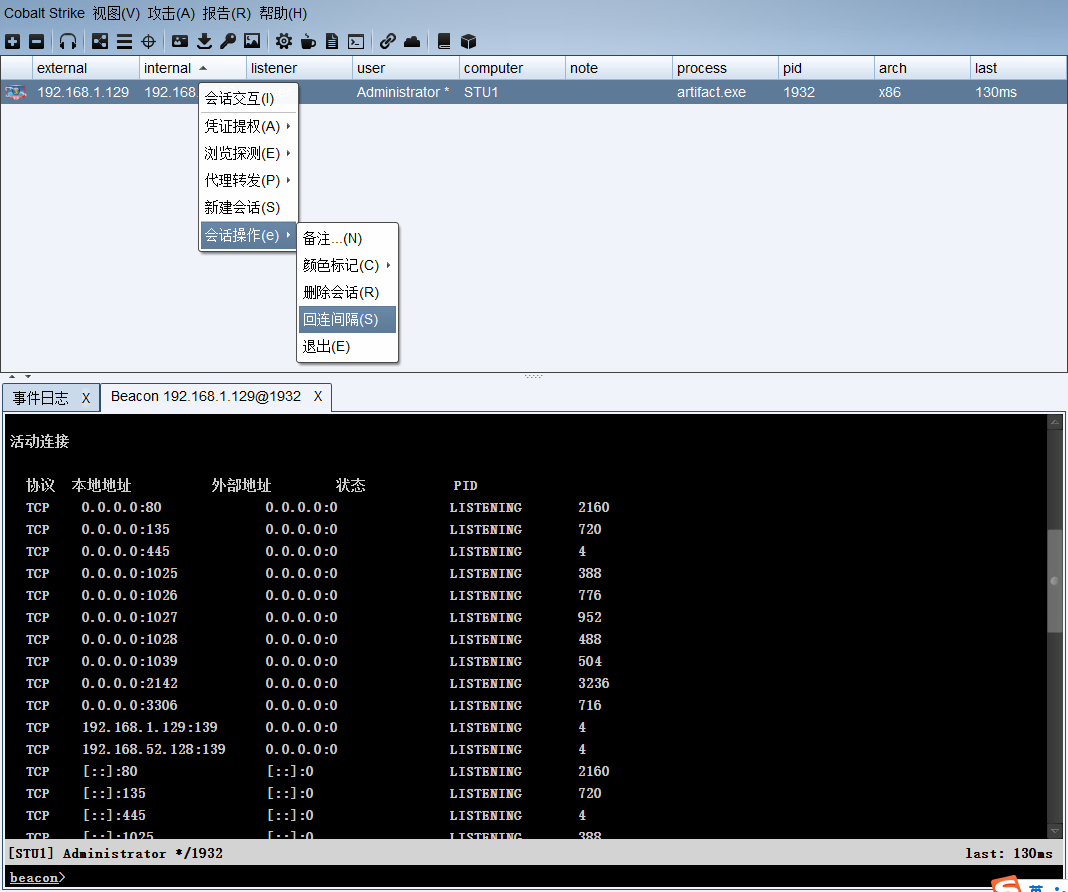Expand the 会话操作(e) submenu

click(249, 236)
